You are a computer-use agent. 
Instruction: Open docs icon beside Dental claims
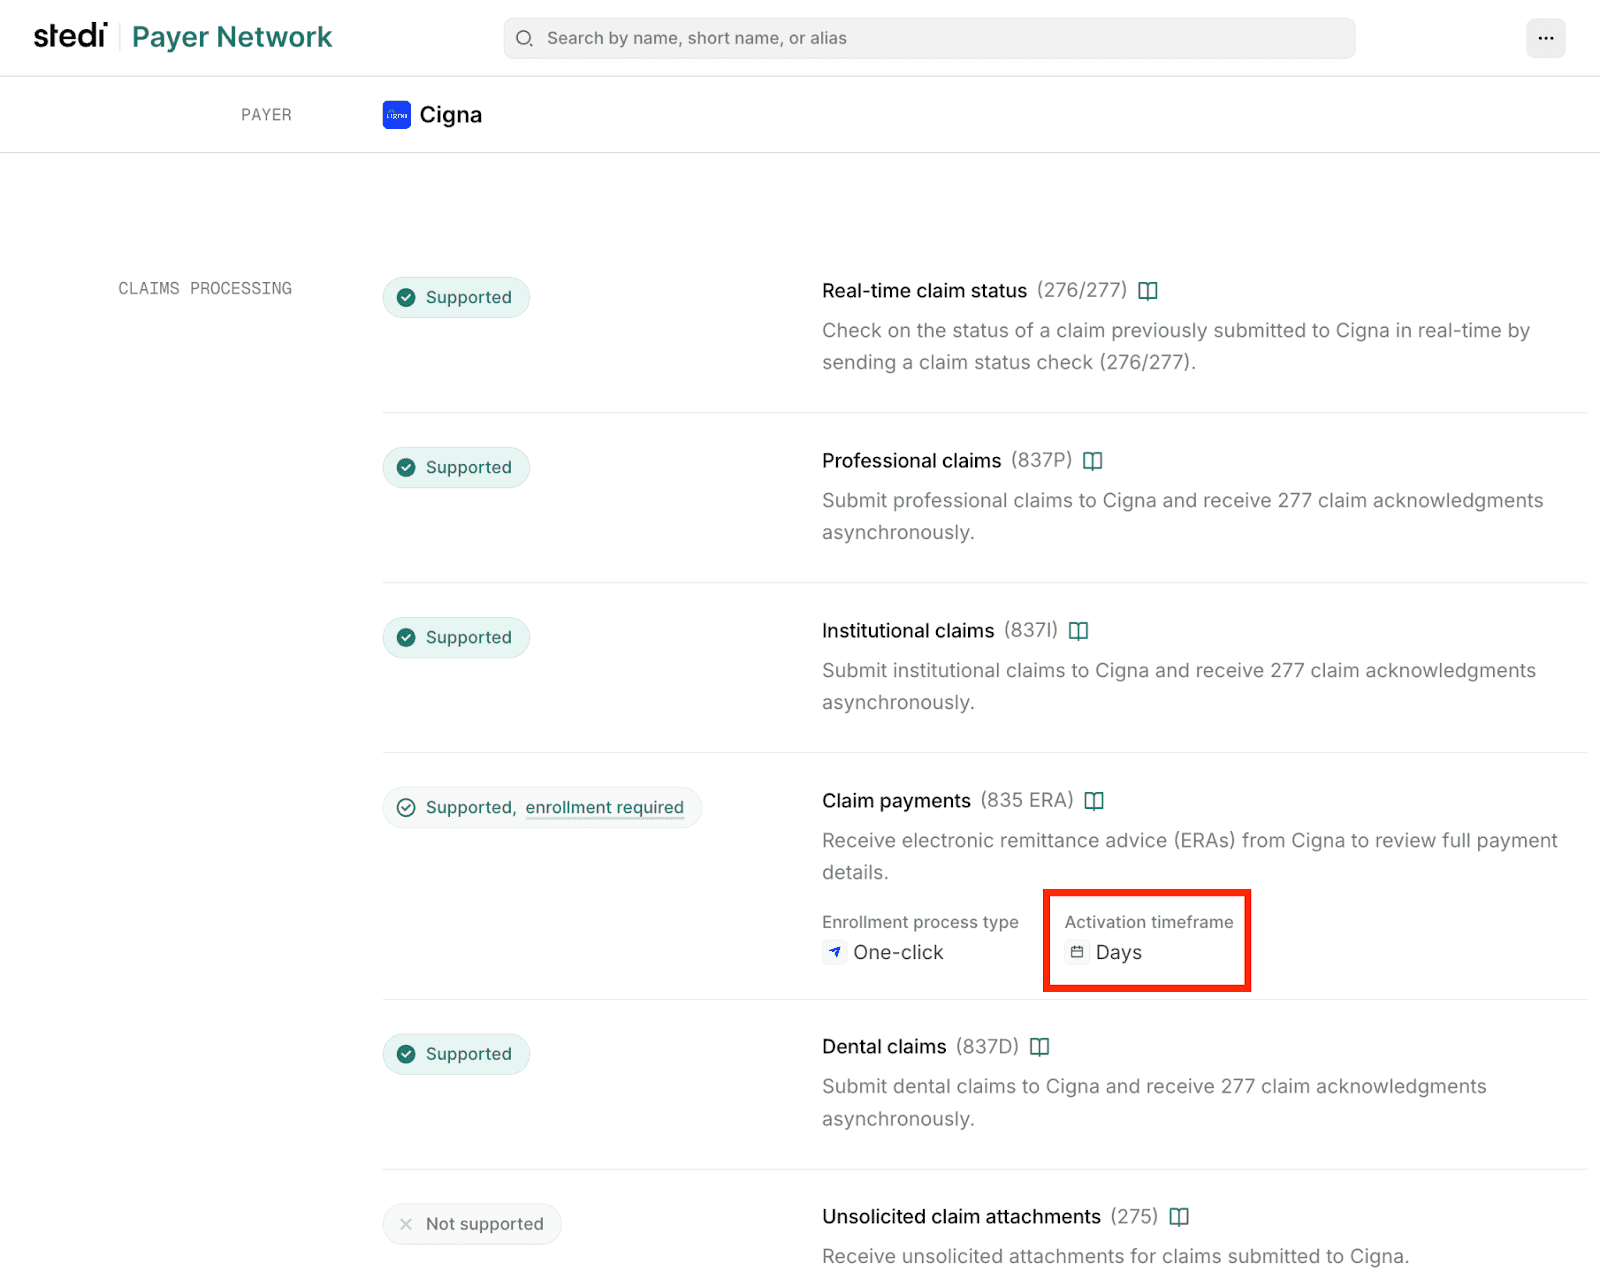point(1040,1047)
